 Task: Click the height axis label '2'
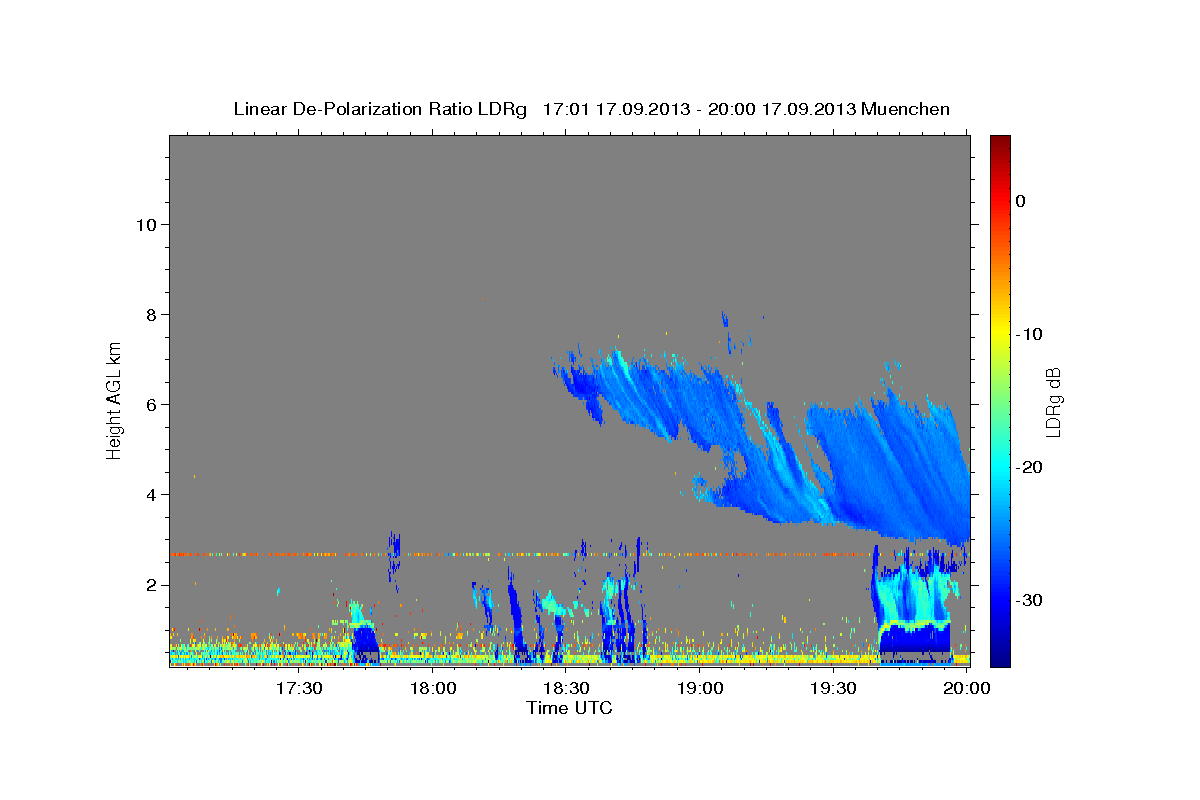(150, 585)
